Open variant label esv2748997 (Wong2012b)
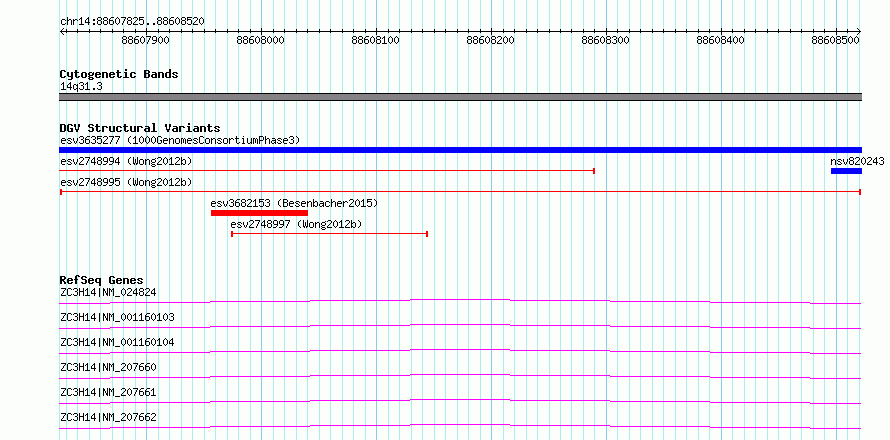Image resolution: width=890 pixels, height=440 pixels. (296, 224)
